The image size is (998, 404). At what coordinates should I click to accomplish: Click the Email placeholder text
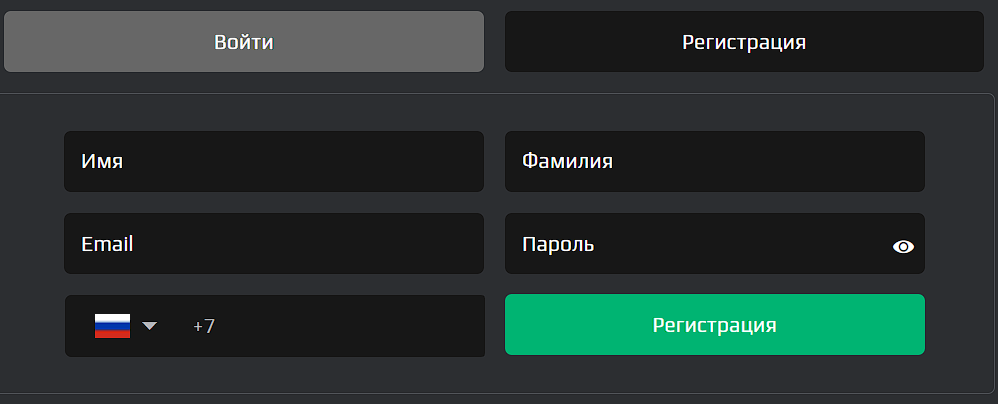107,244
